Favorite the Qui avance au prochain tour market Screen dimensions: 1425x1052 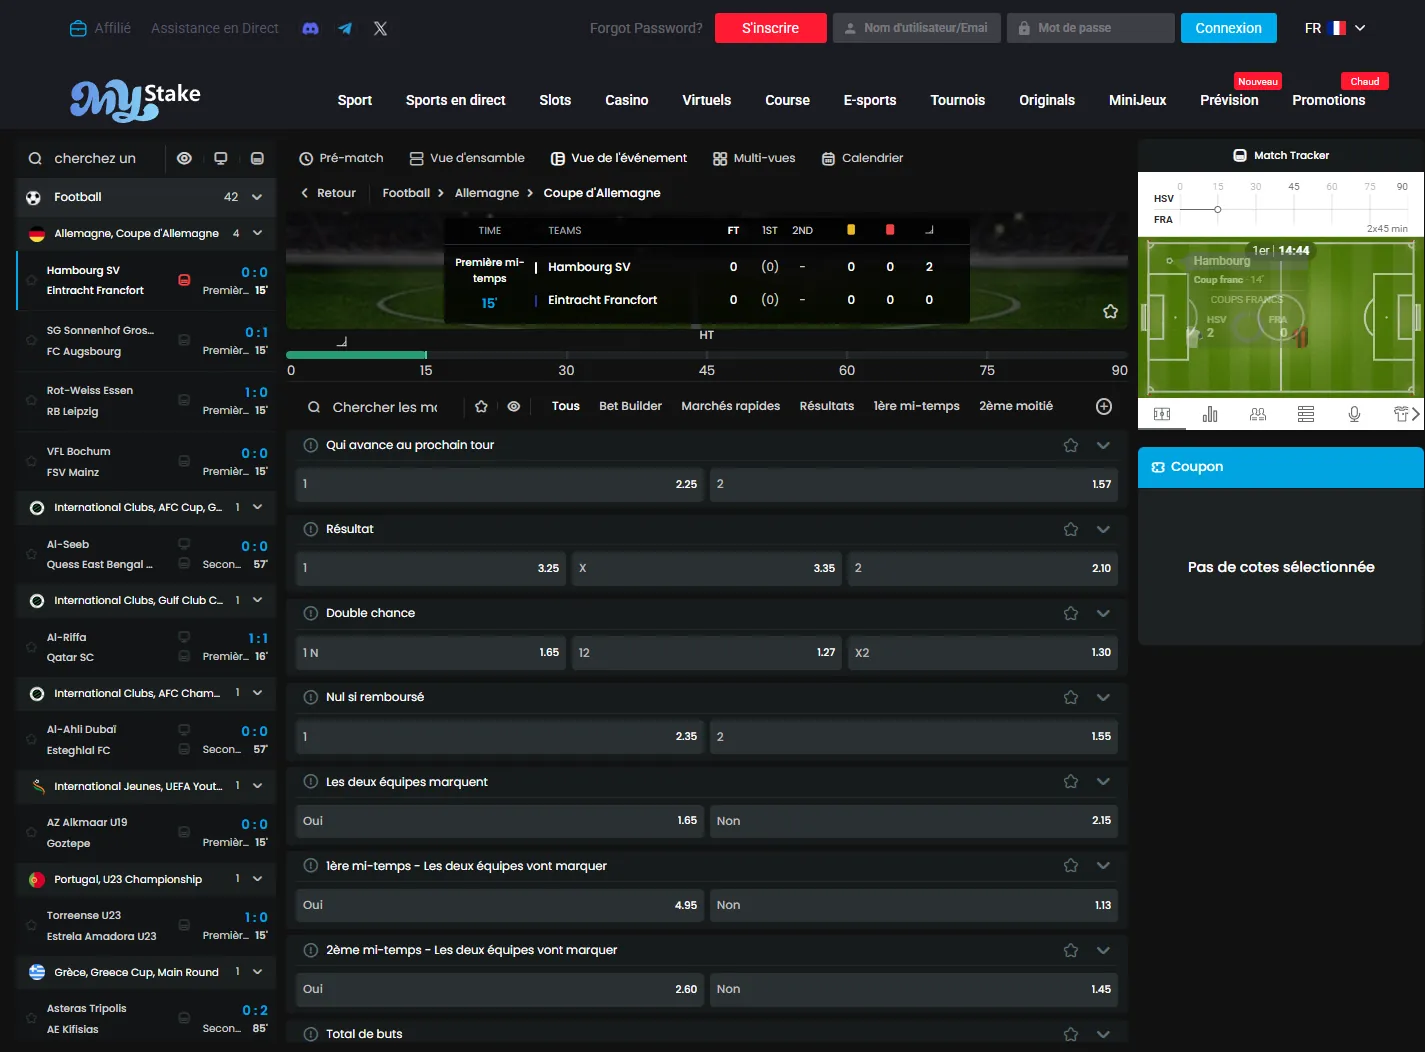point(1071,445)
